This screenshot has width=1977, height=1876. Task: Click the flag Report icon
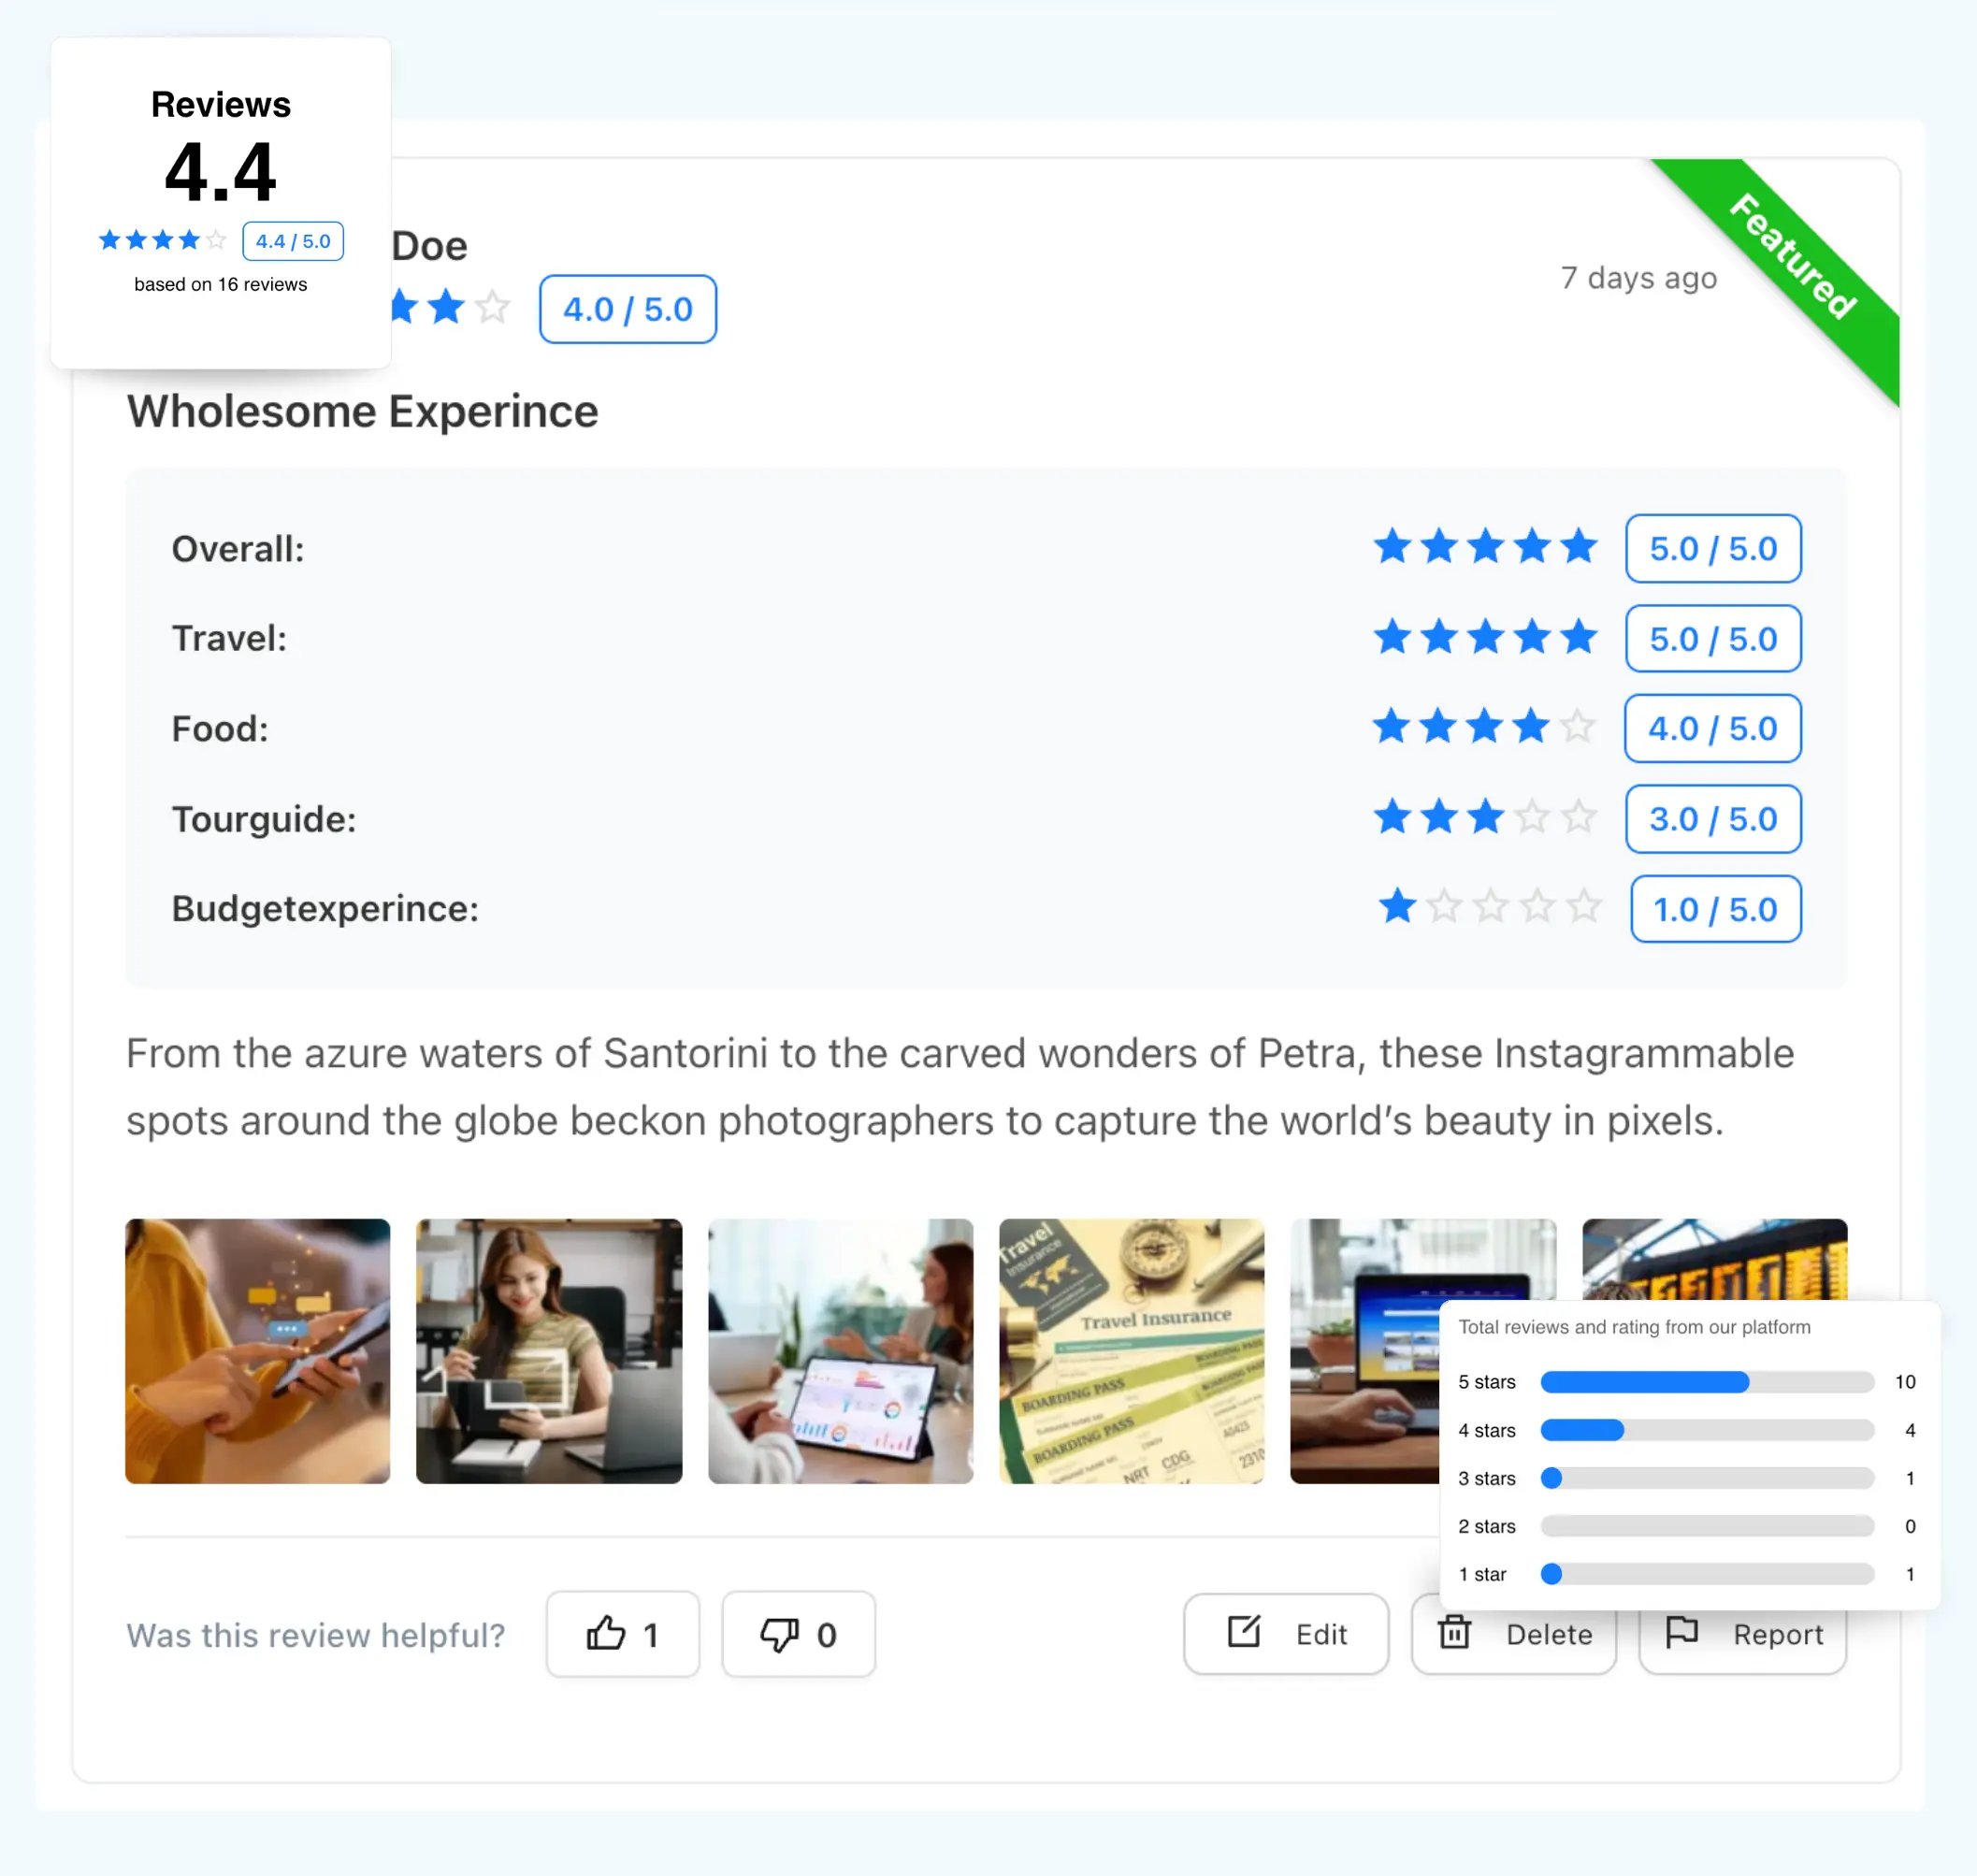(x=1682, y=1632)
